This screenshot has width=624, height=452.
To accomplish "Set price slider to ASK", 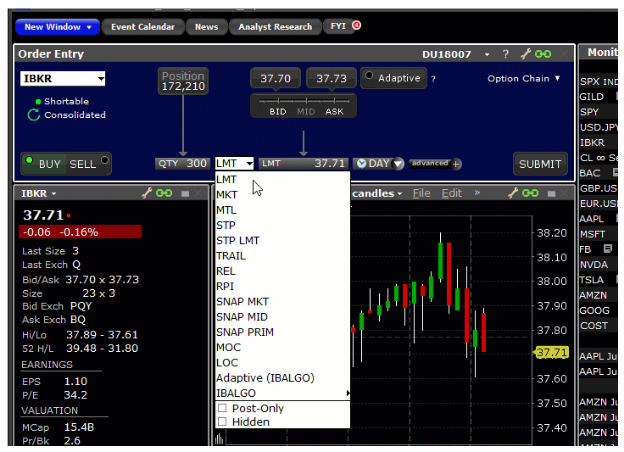I will [334, 111].
